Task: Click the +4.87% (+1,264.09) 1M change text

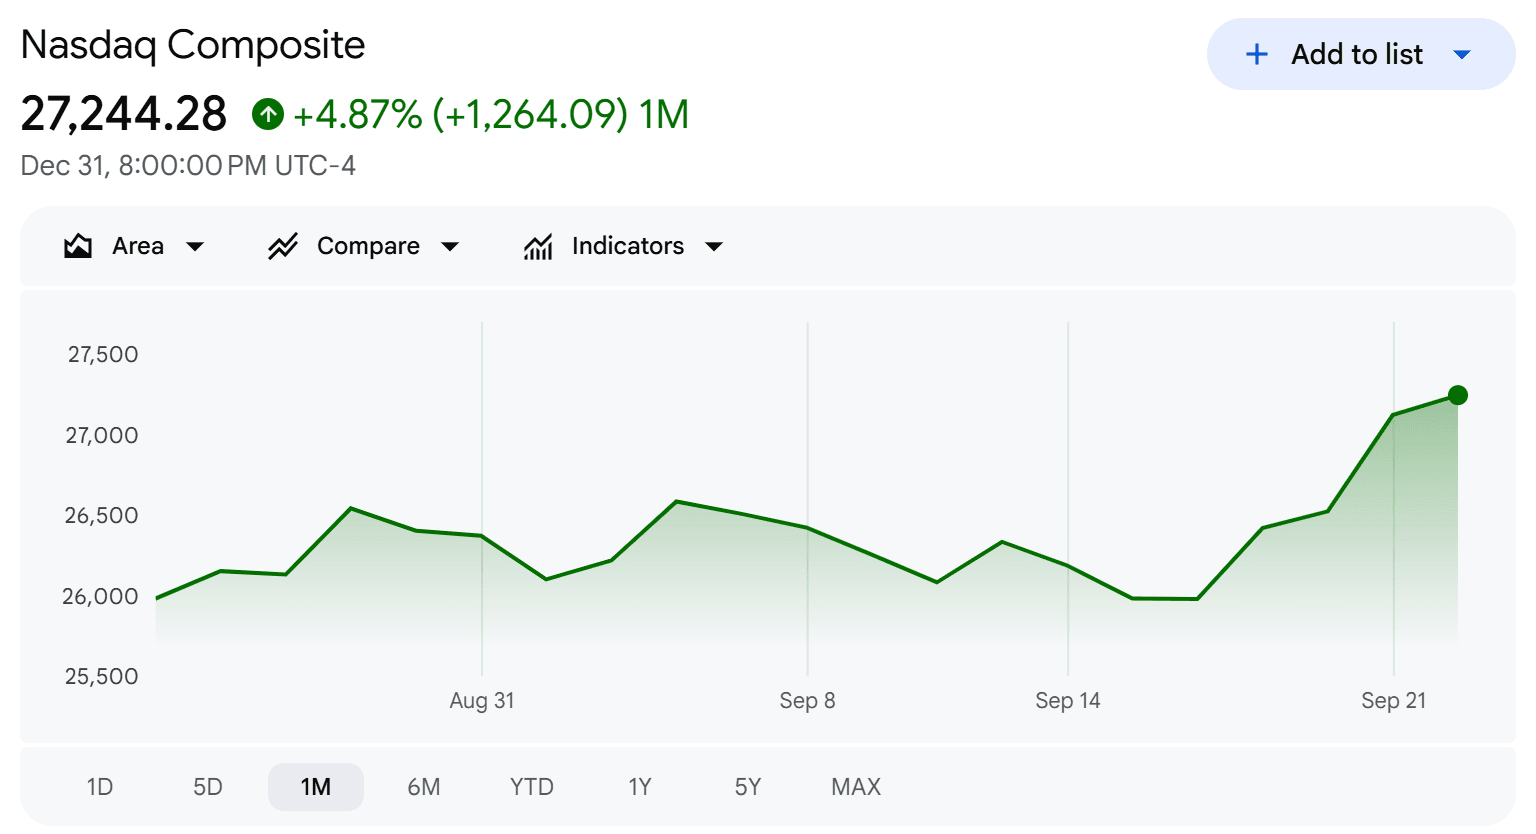Action: (x=491, y=114)
